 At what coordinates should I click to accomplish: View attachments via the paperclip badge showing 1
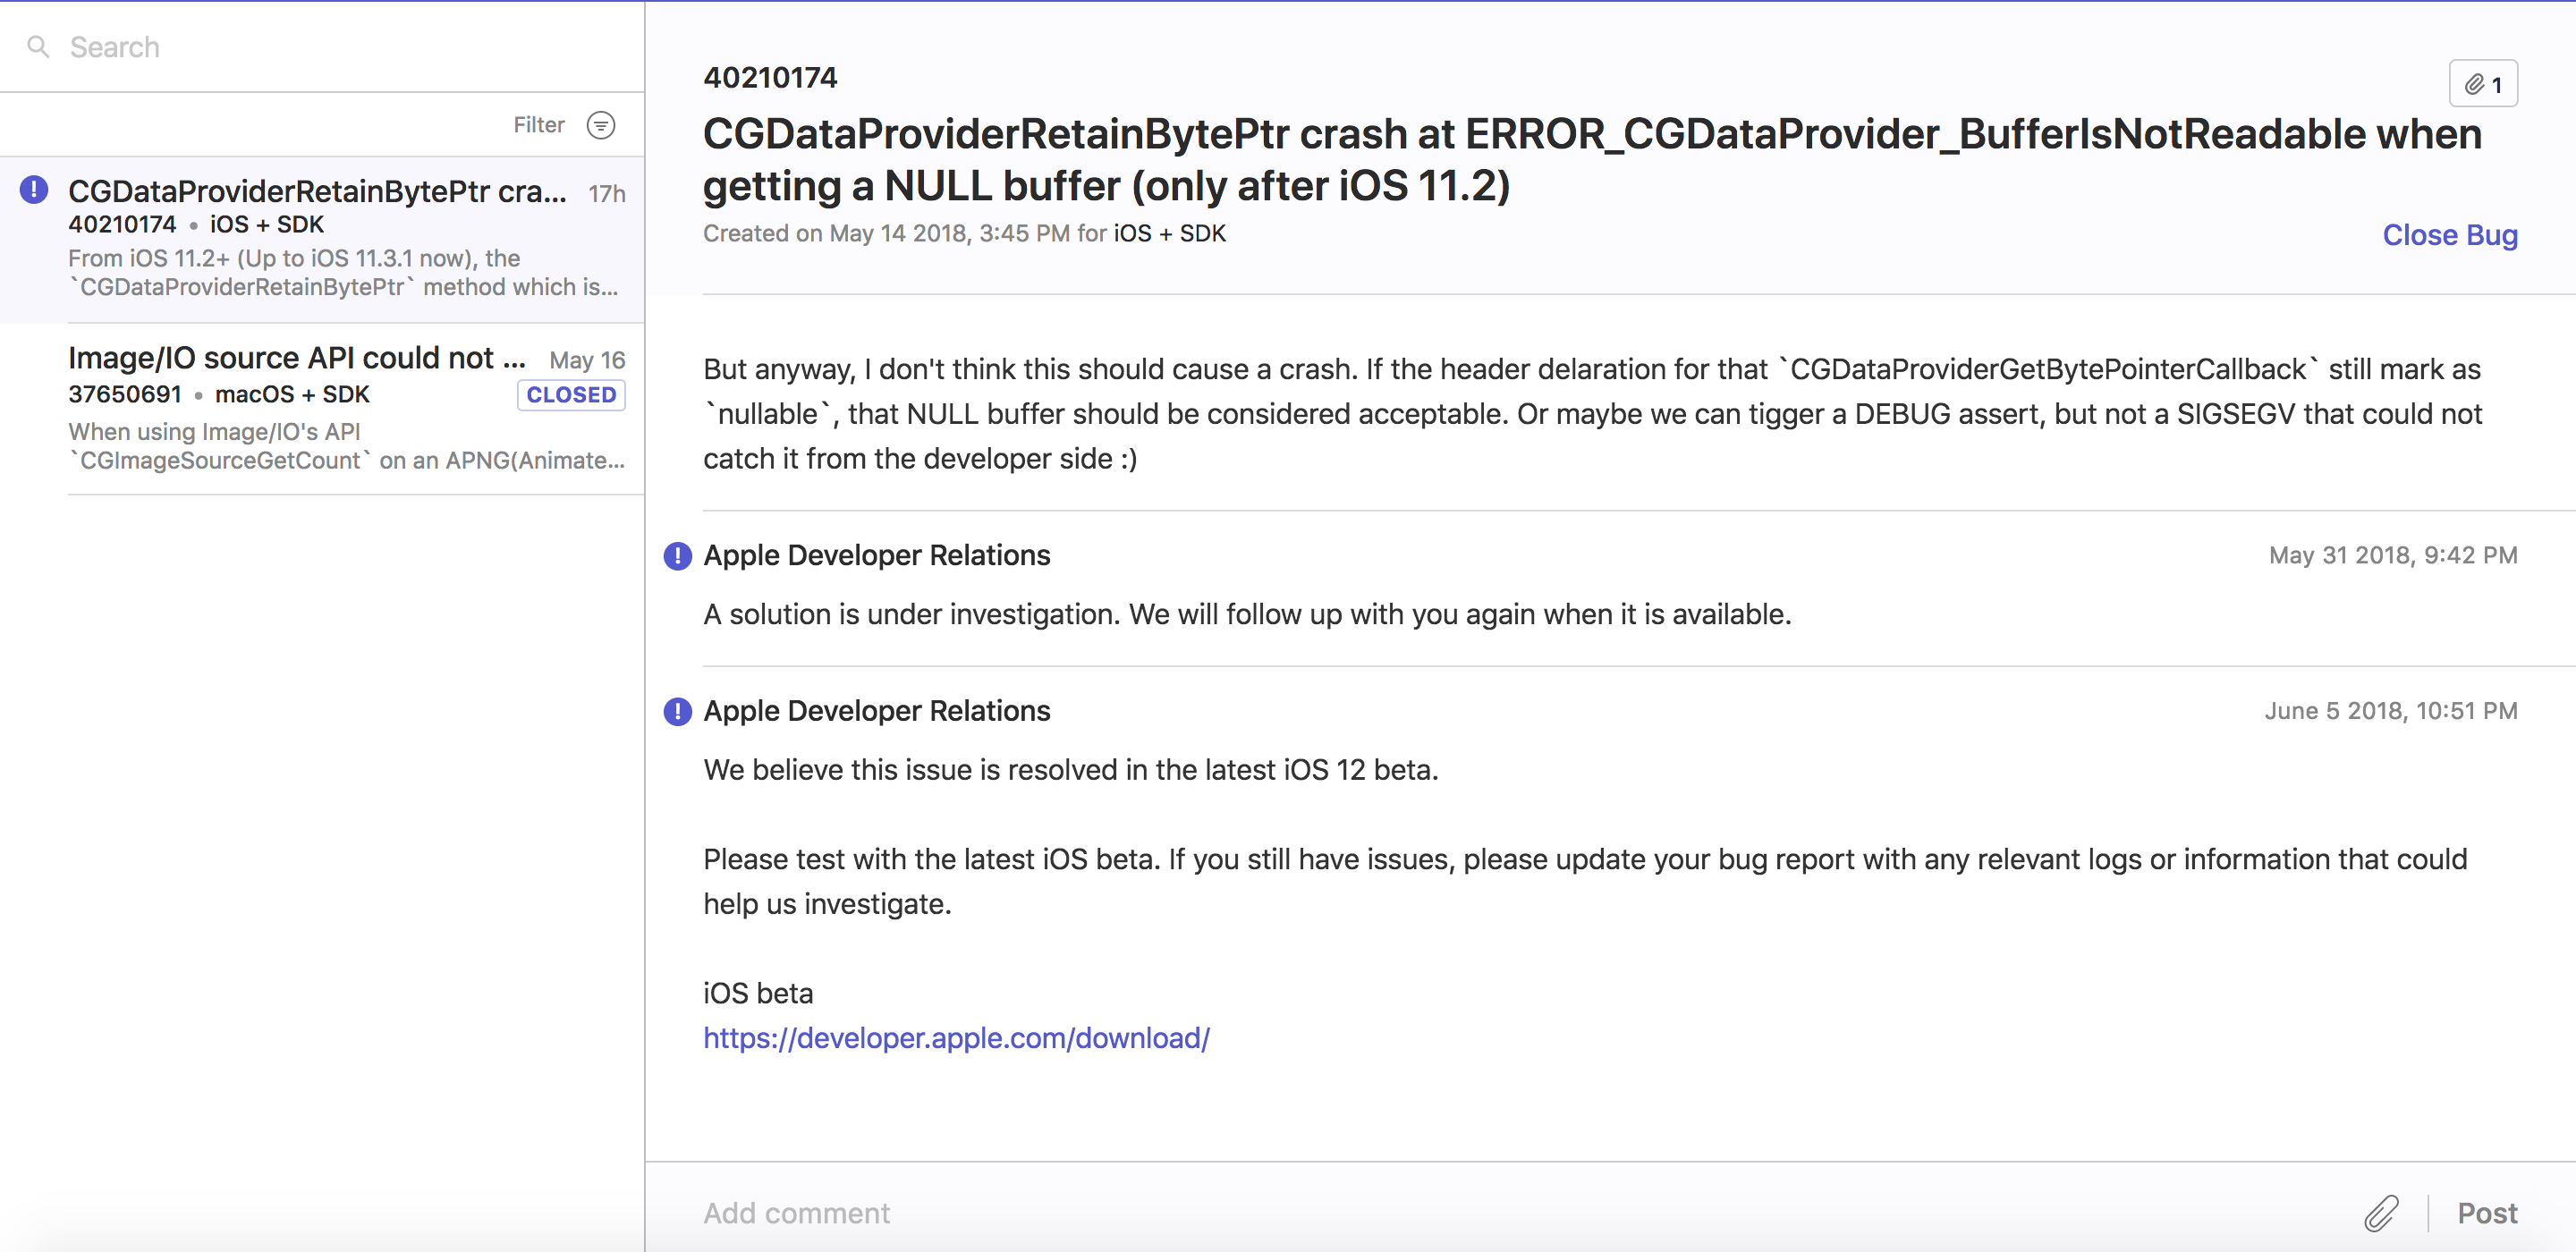(2483, 83)
